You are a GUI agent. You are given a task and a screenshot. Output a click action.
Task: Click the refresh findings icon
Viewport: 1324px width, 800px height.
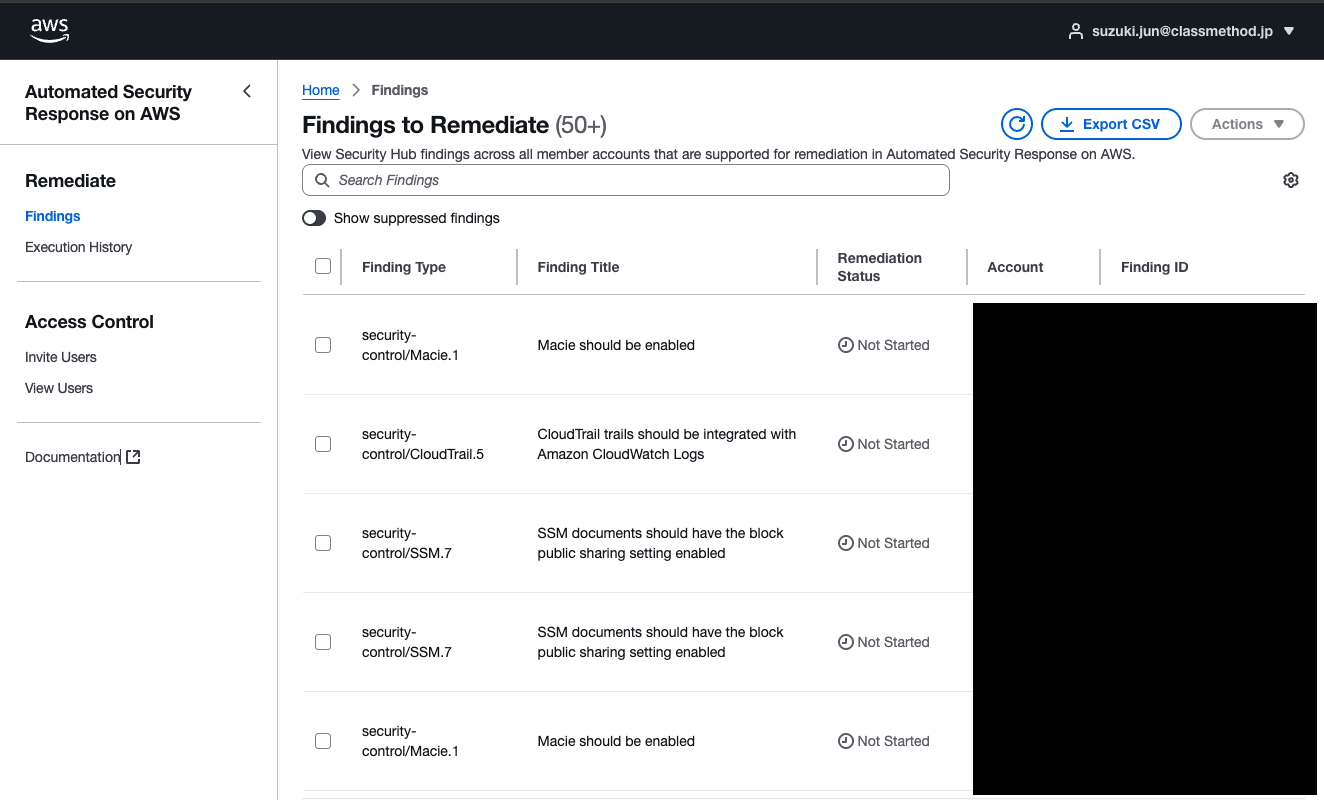[x=1016, y=124]
